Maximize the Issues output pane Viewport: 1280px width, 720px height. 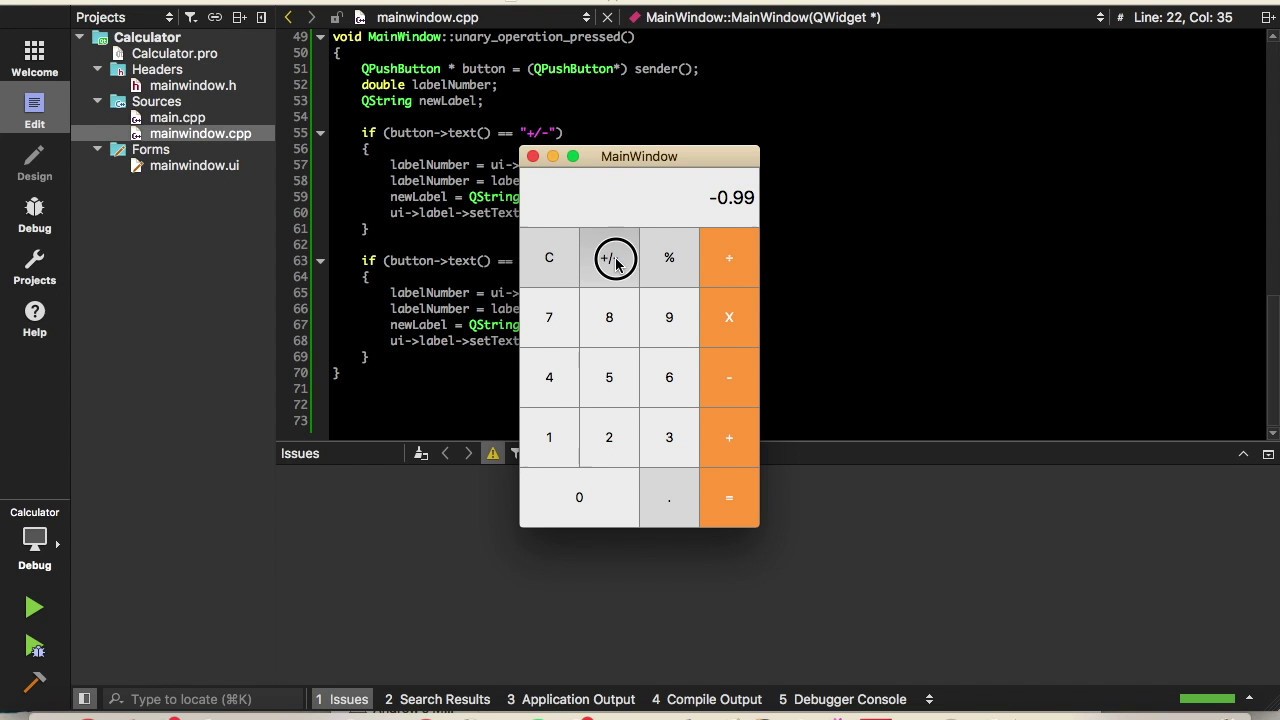coord(1268,454)
